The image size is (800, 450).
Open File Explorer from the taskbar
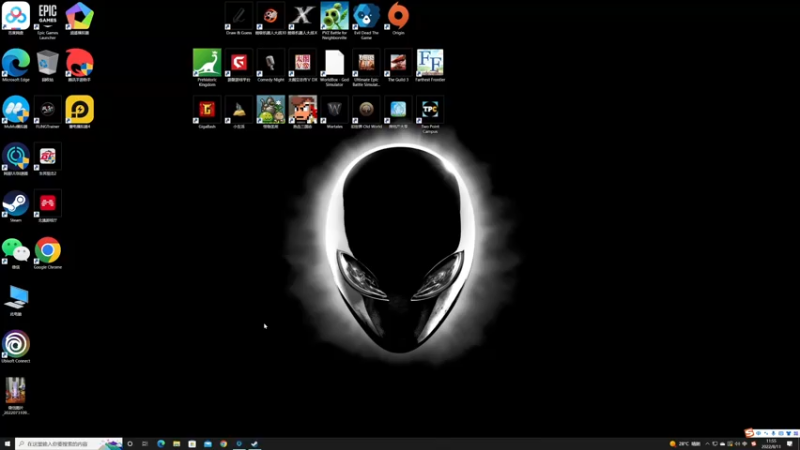point(177,444)
